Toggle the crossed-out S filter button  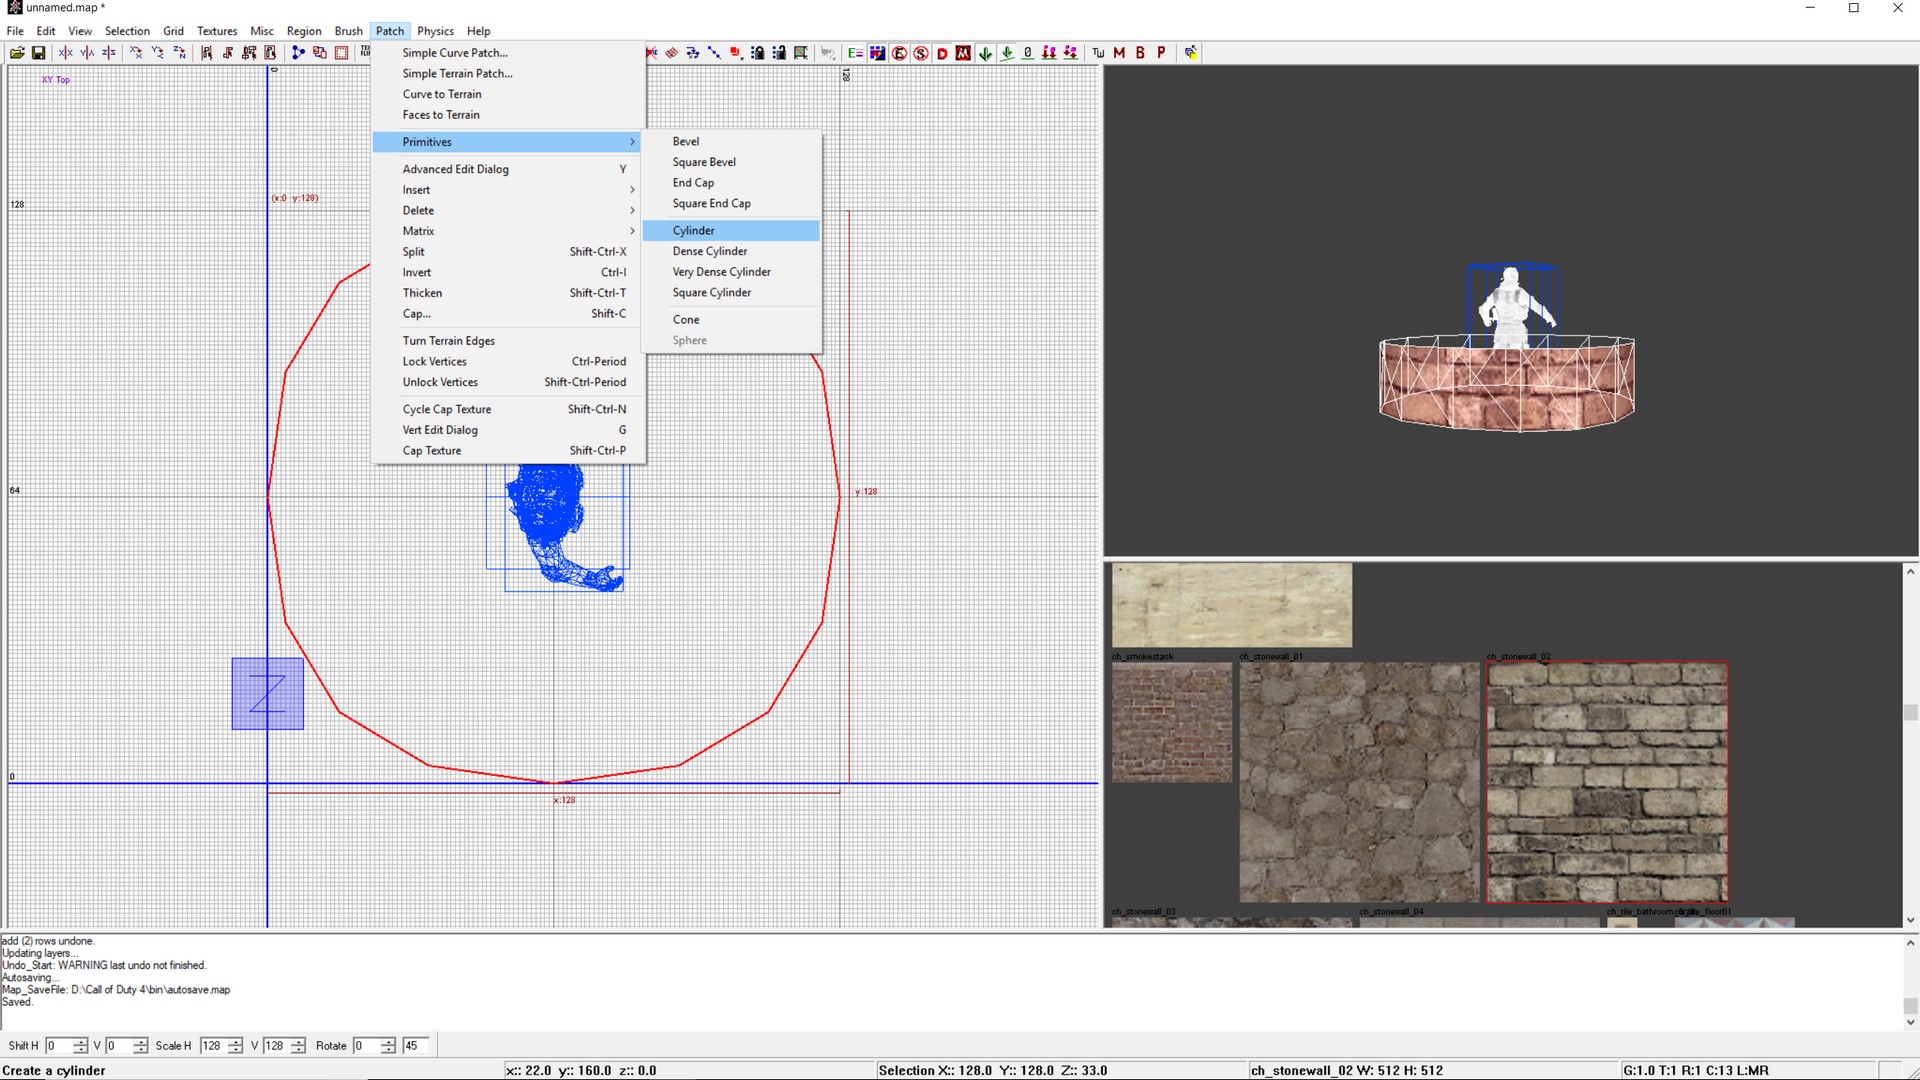(x=921, y=53)
